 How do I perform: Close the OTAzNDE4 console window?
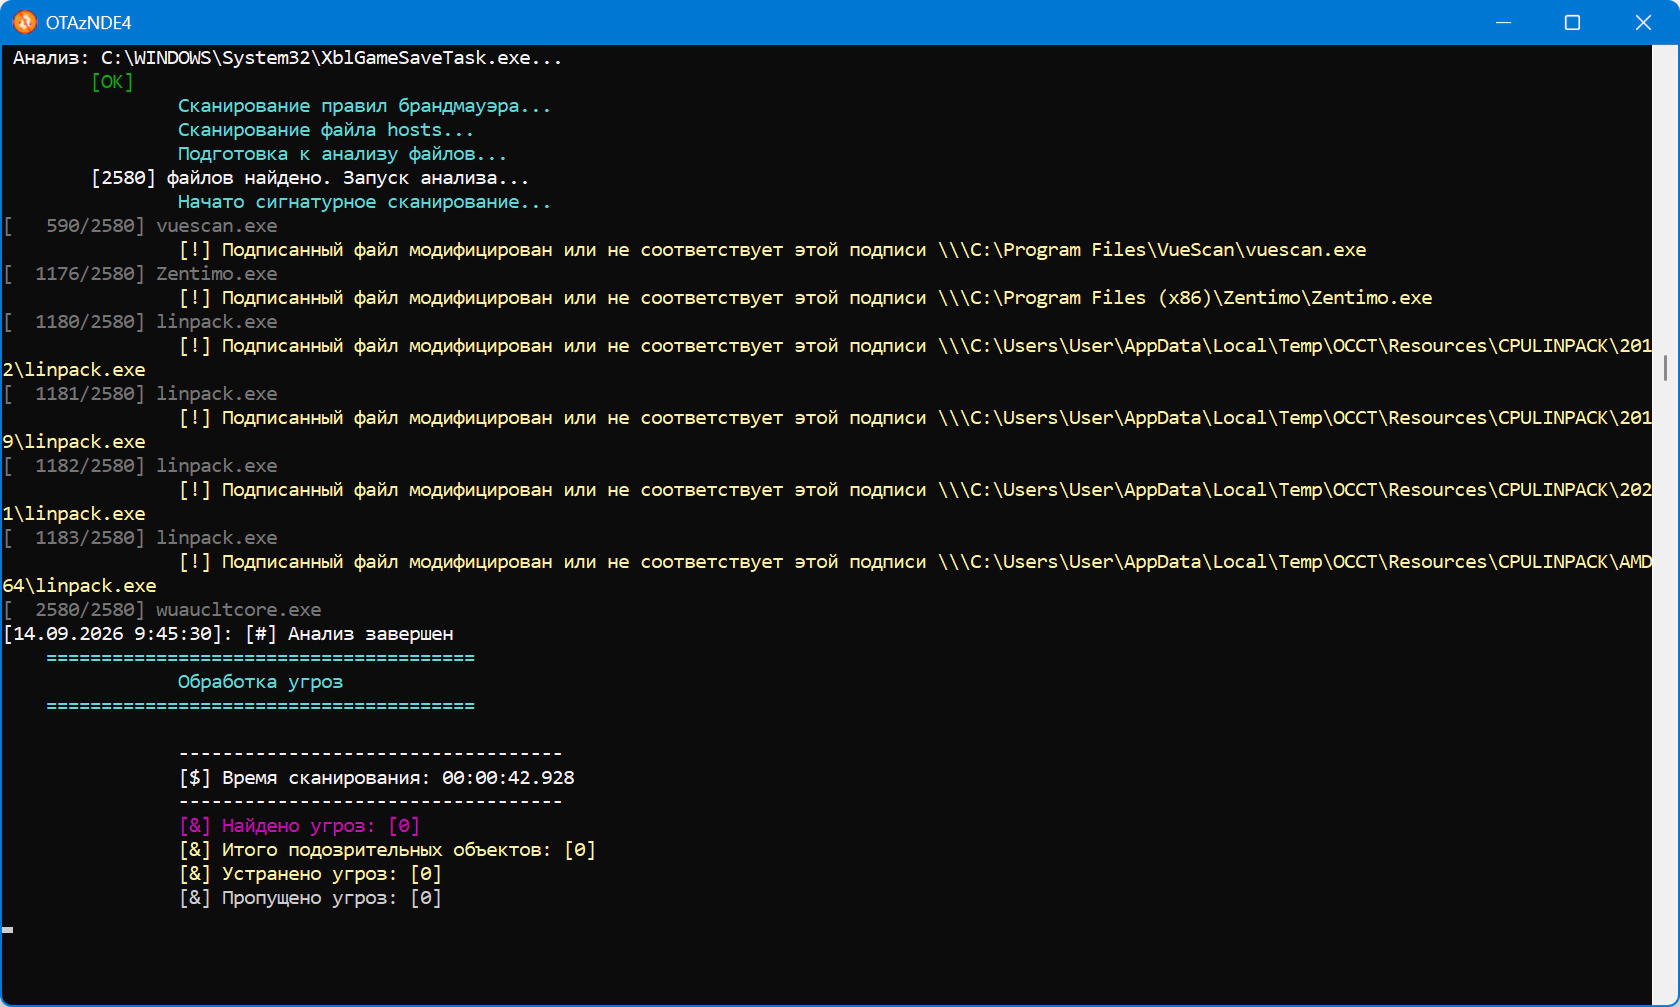[1643, 22]
